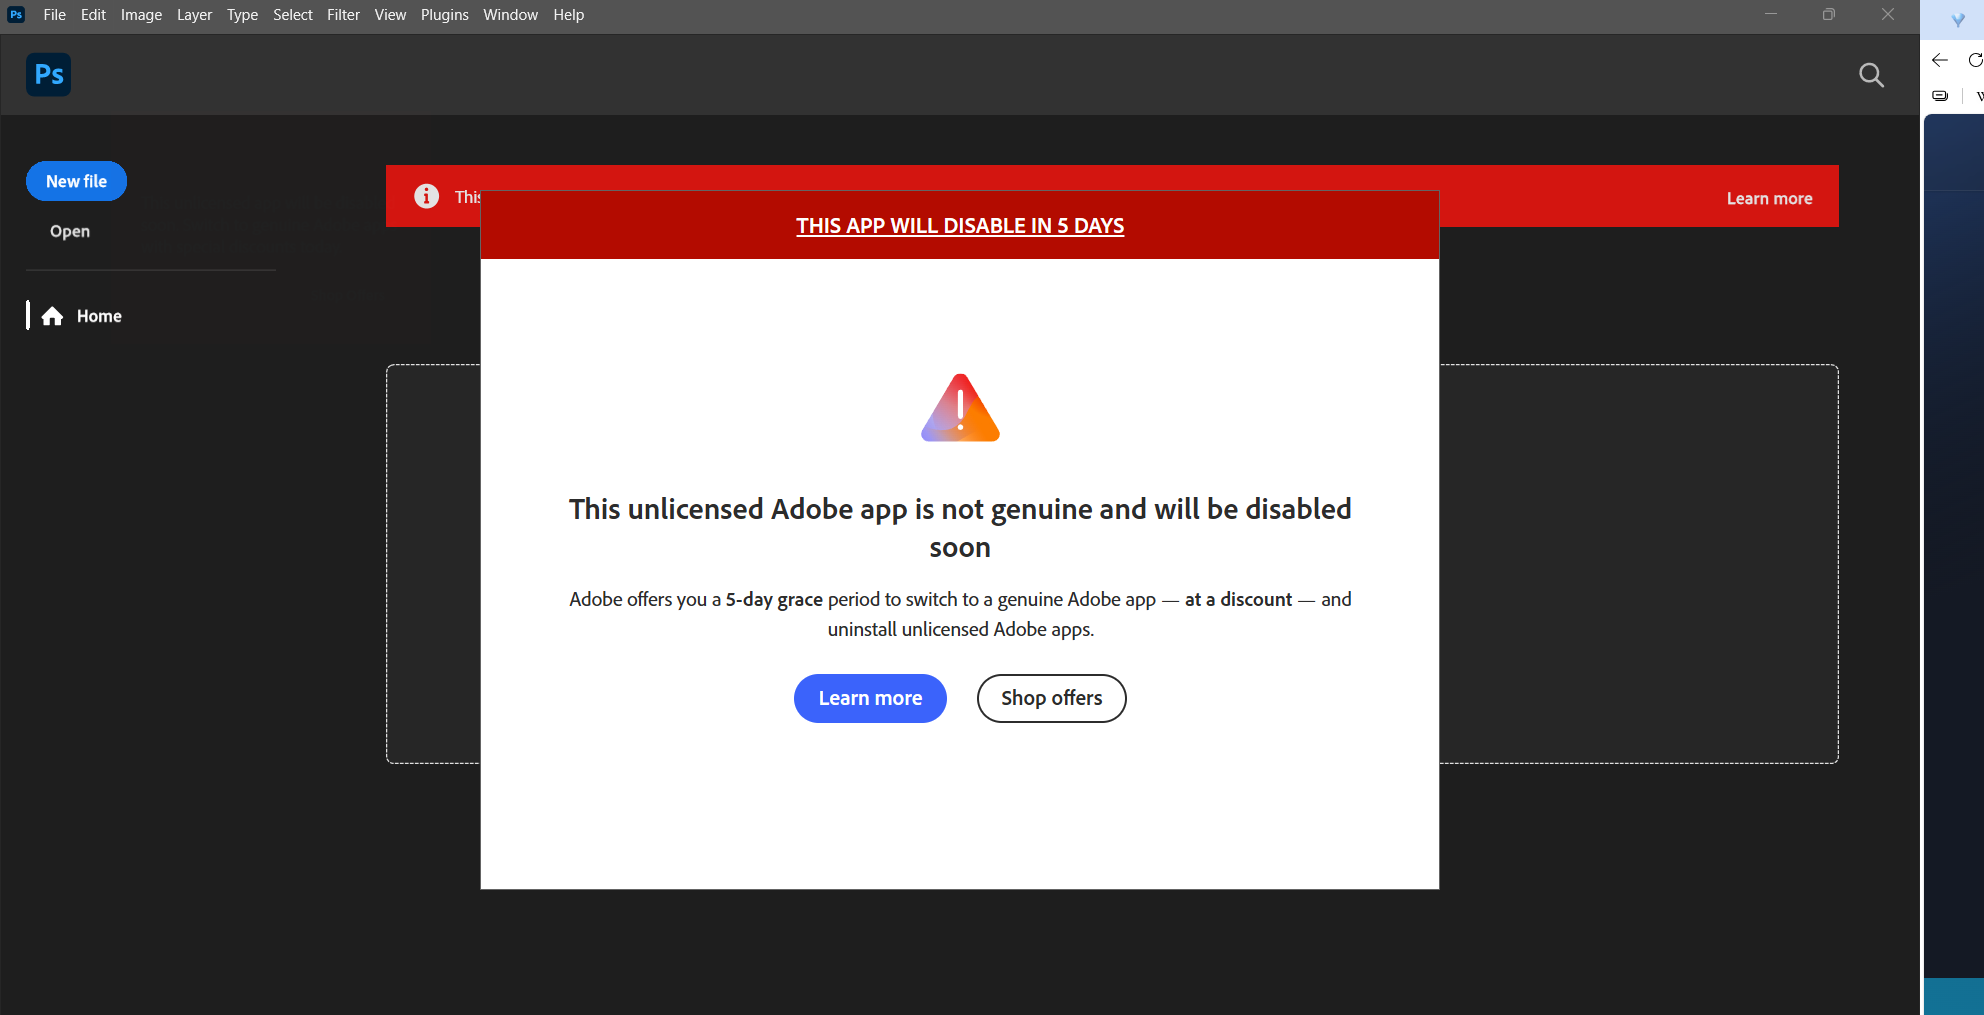This screenshot has width=1984, height=1015.
Task: Open the File menu
Action: click(55, 15)
